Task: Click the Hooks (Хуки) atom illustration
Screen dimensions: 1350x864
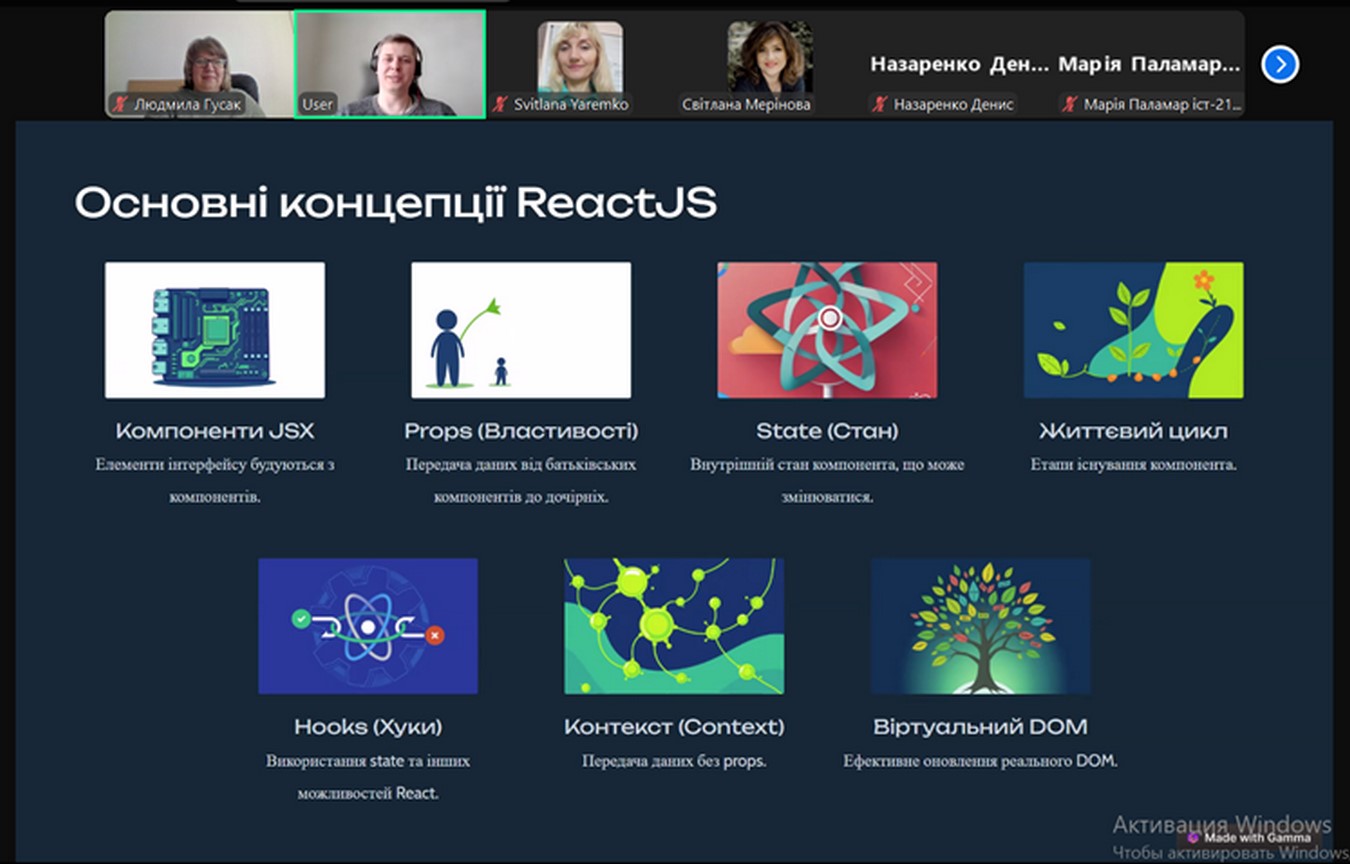Action: point(368,626)
